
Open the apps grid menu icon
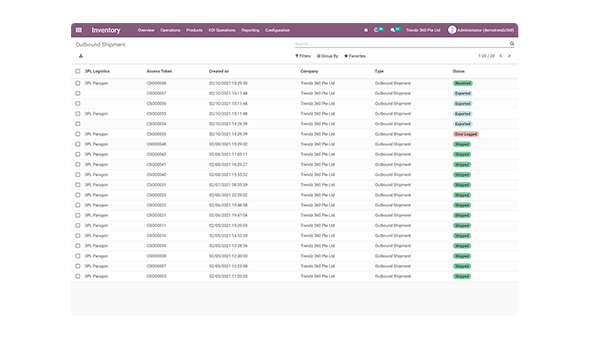click(x=79, y=30)
